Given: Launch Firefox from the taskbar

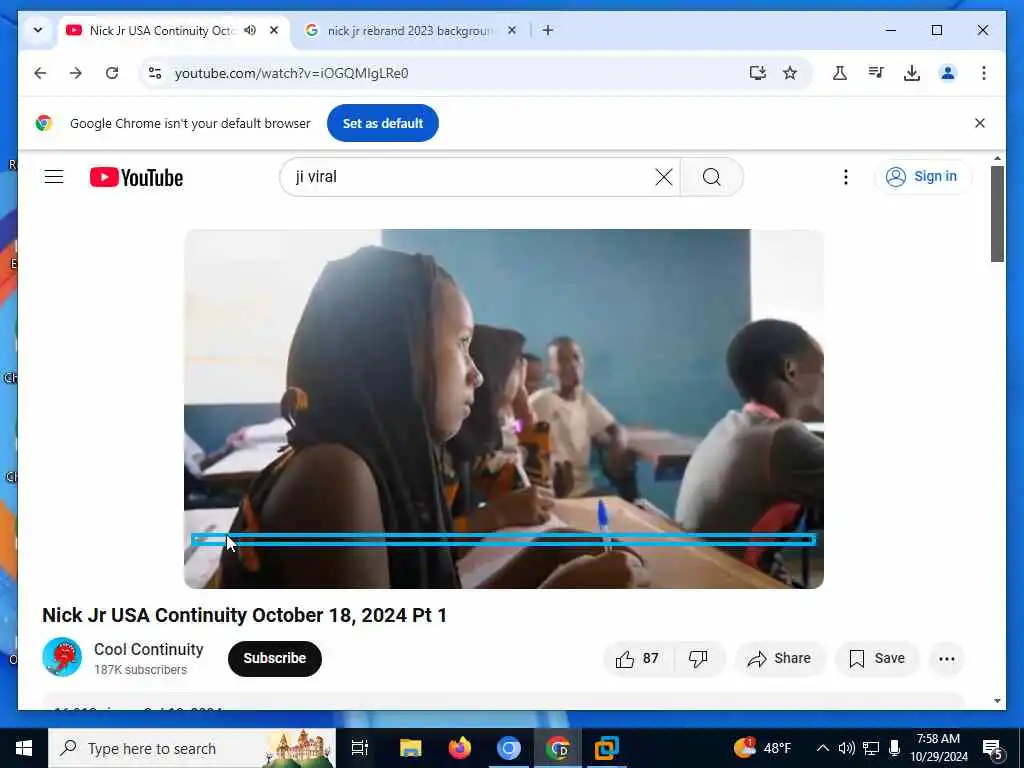Looking at the screenshot, I should [x=460, y=748].
